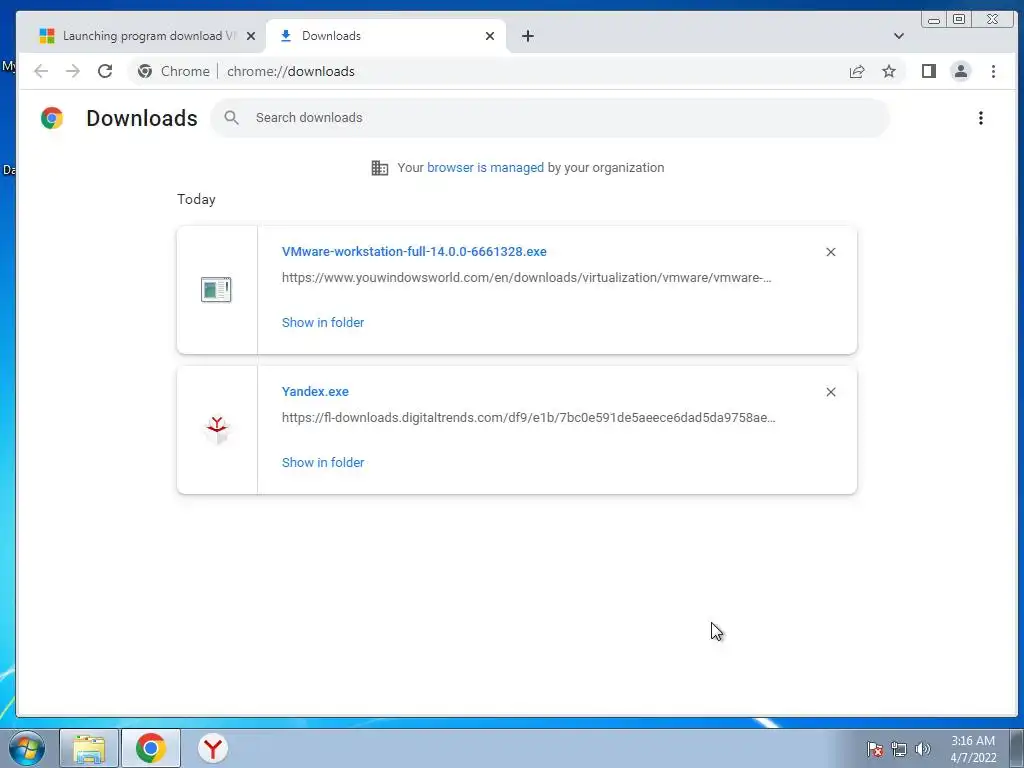The height and width of the screenshot is (768, 1024).
Task: Open the Windows Start menu
Action: tap(27, 748)
